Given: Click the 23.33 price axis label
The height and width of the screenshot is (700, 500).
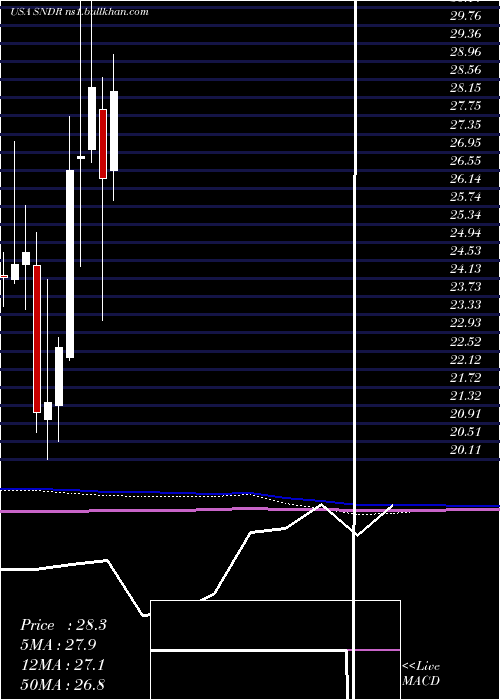Looking at the screenshot, I should 466,305.
